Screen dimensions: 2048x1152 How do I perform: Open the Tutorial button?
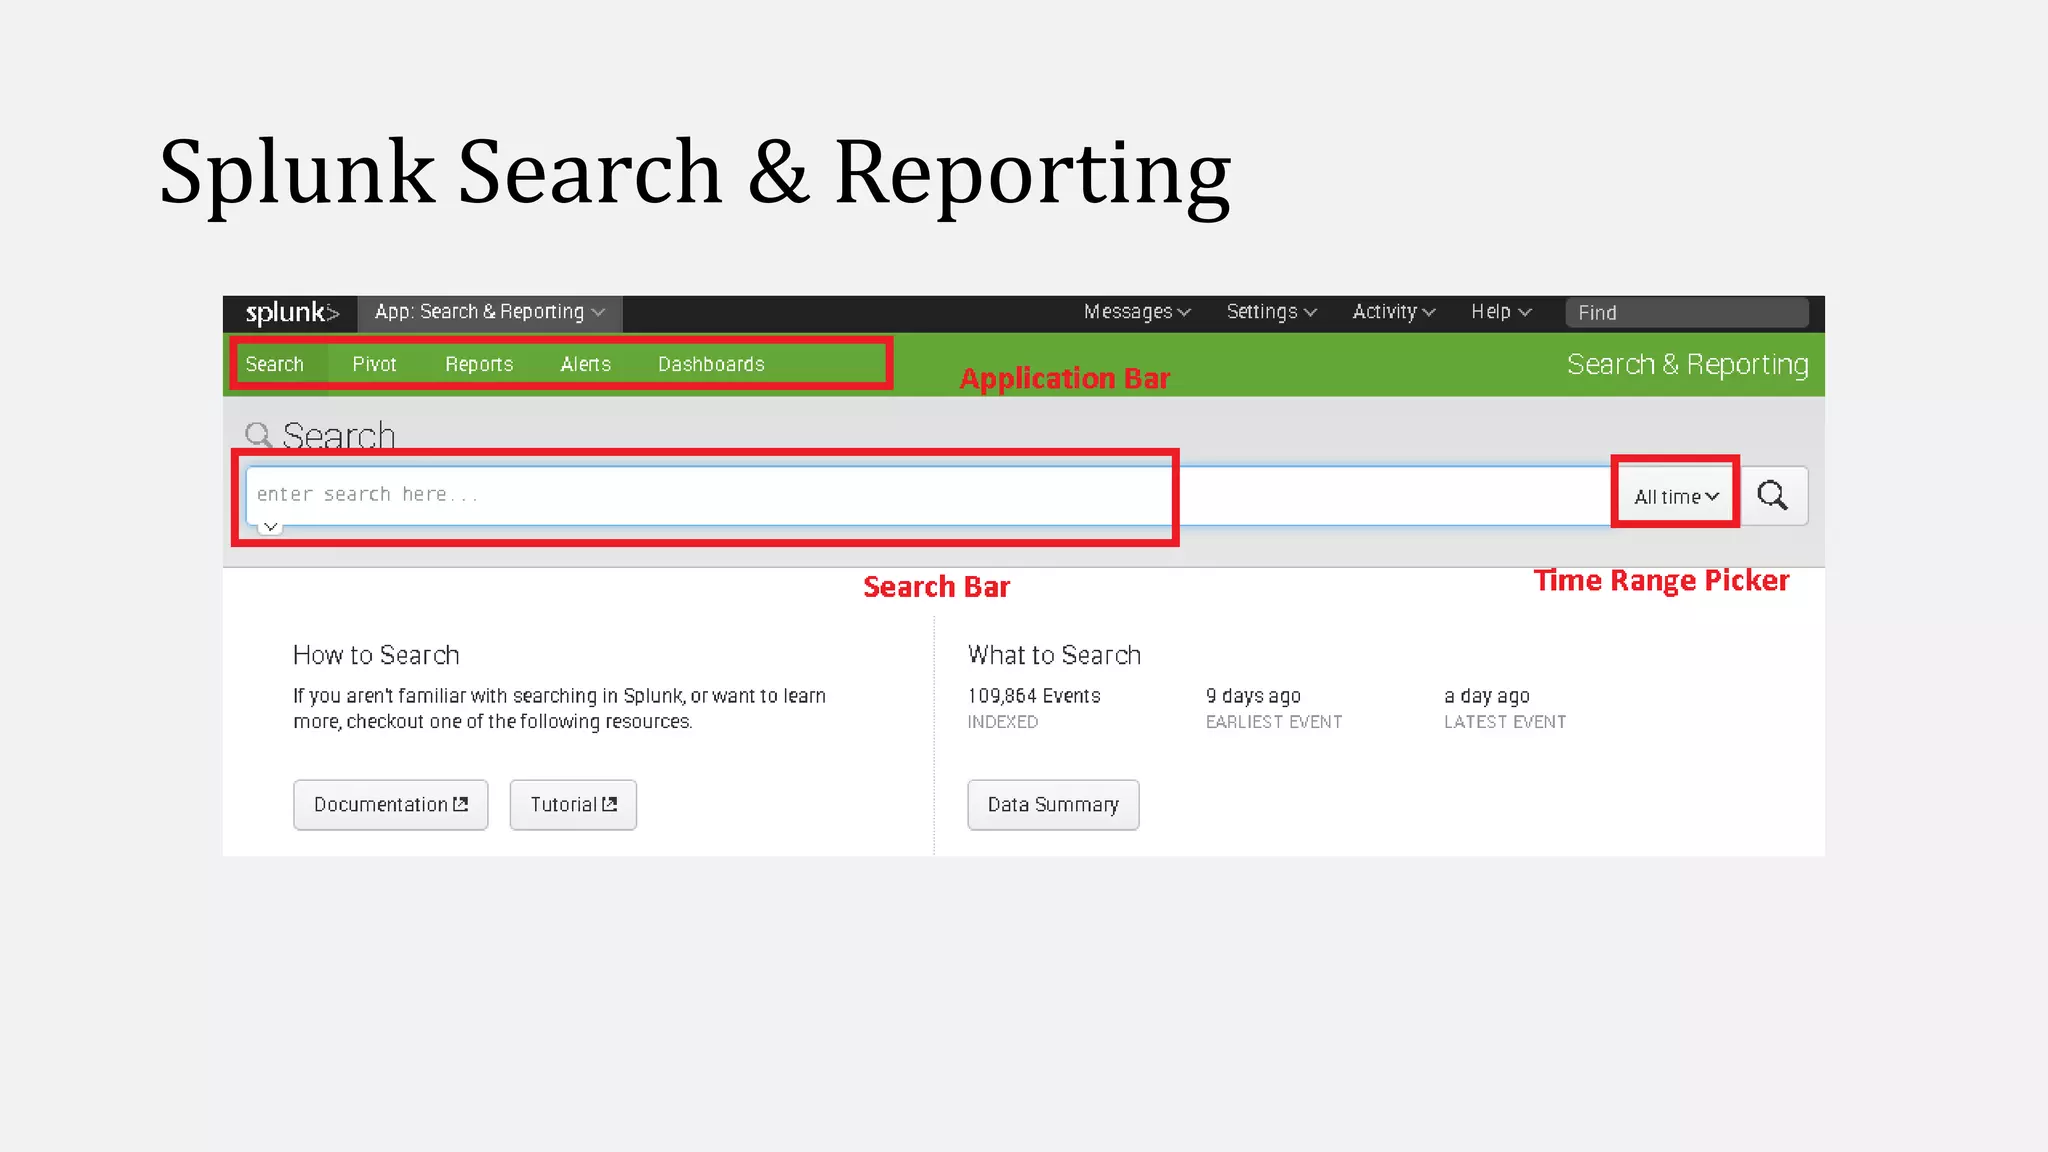[x=573, y=805]
